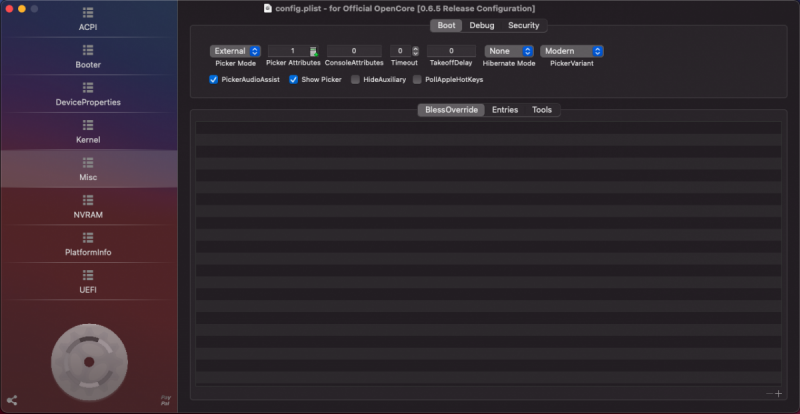The width and height of the screenshot is (800, 414).
Task: Enable the PollAppleHotKeys checkbox
Action: [x=417, y=80]
